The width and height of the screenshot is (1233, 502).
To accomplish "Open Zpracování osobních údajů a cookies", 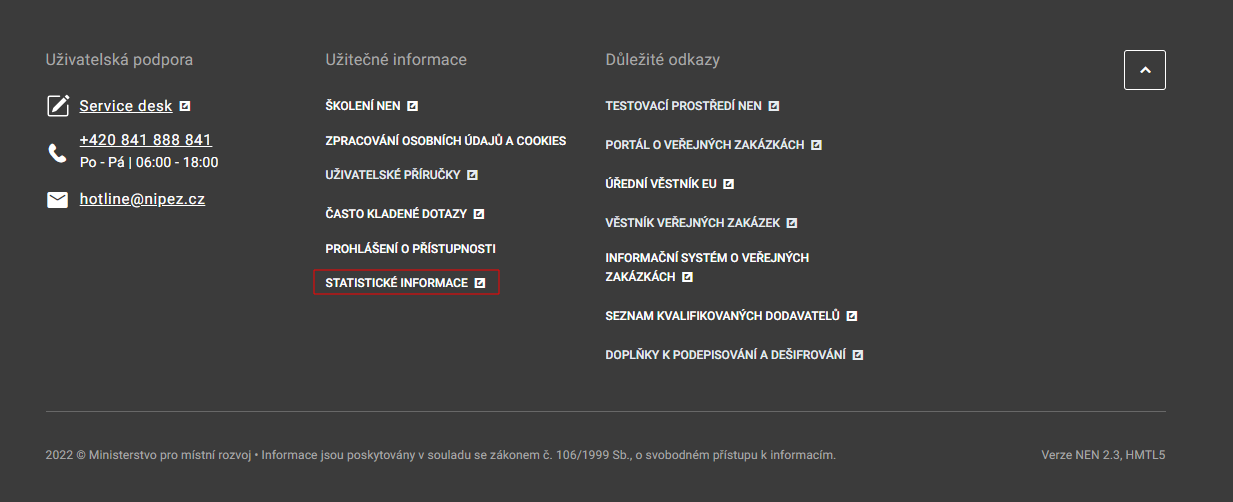I will [x=446, y=141].
